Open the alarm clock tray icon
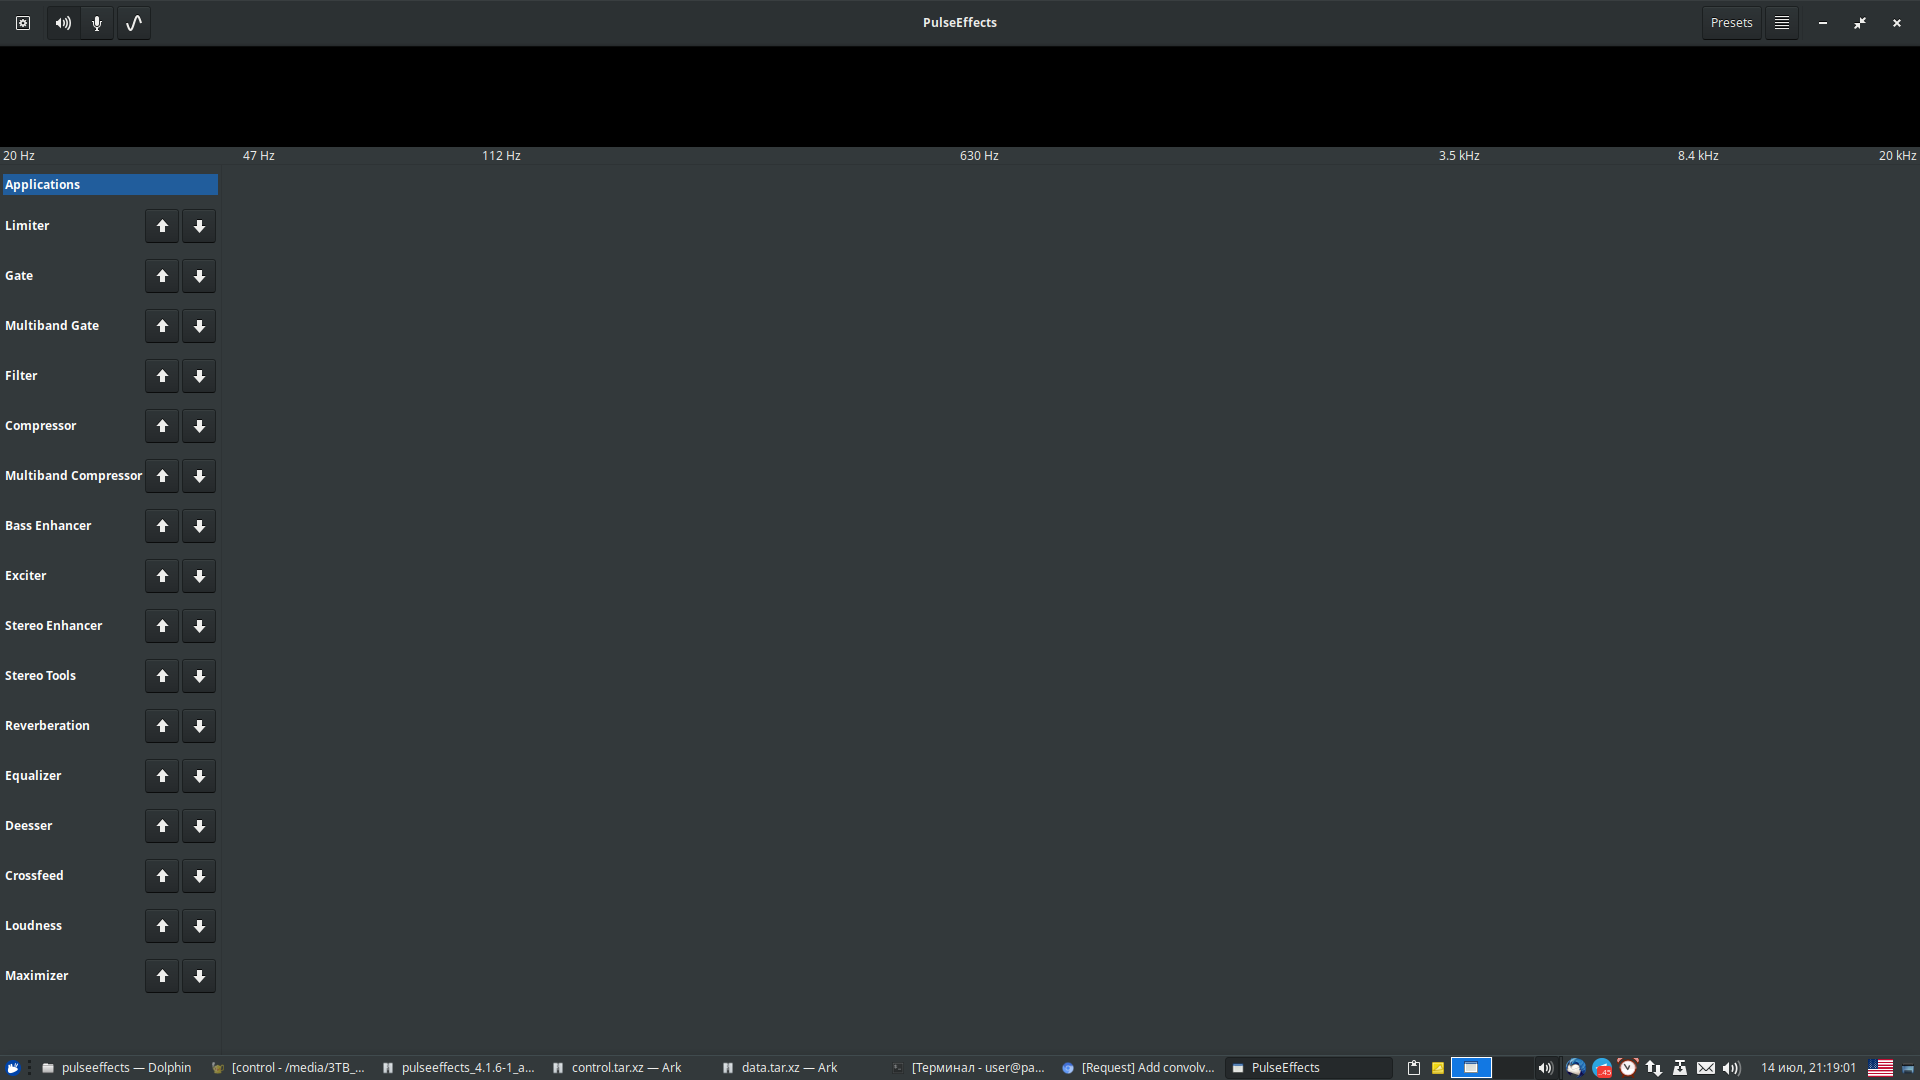The image size is (1920, 1080). (1628, 1068)
